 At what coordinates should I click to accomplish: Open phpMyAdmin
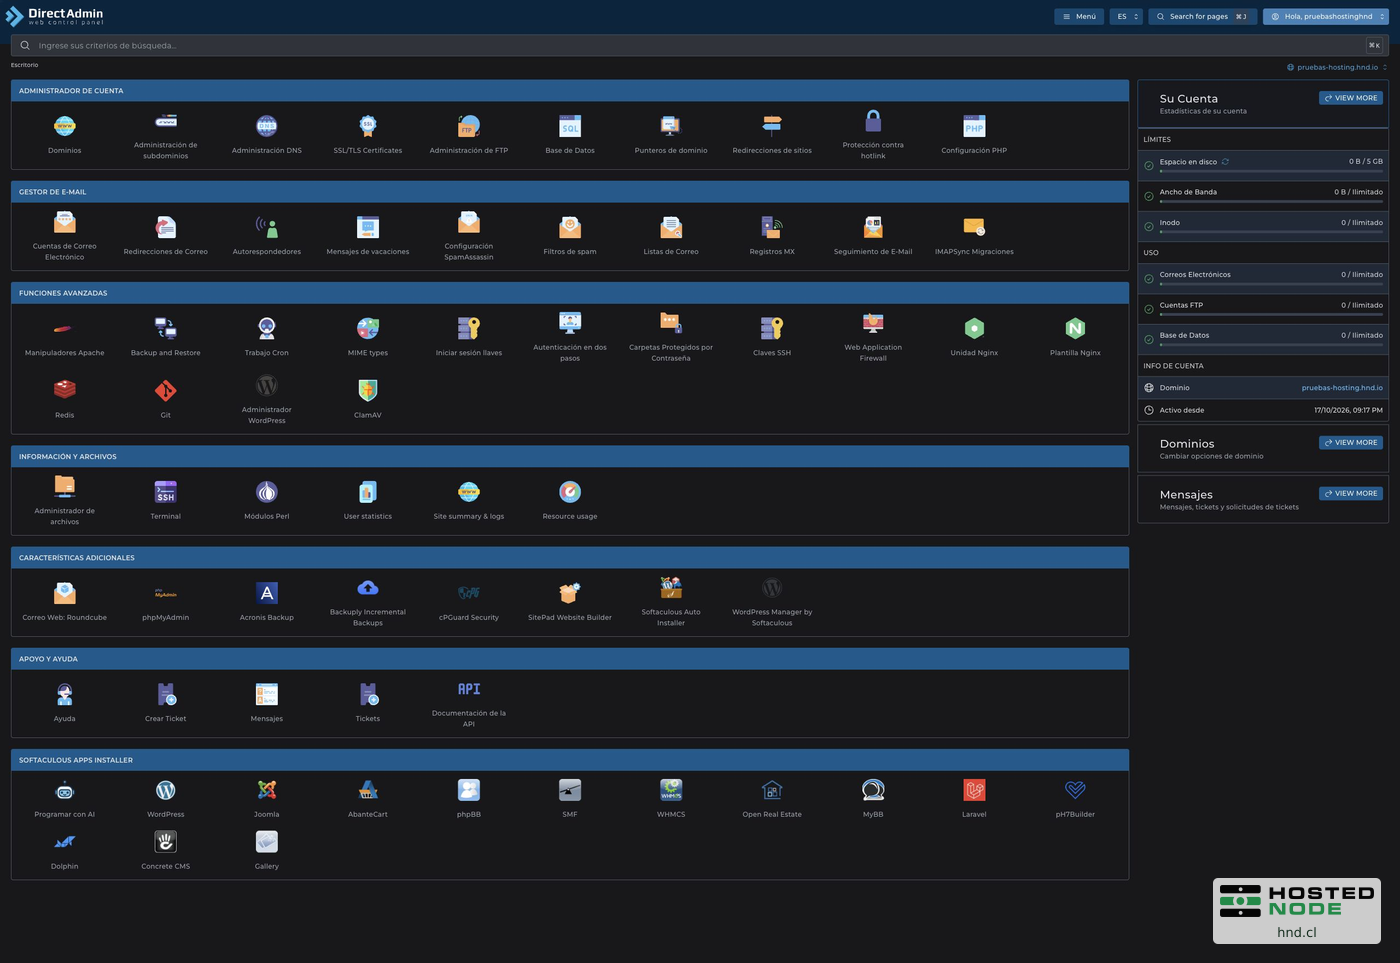click(165, 593)
